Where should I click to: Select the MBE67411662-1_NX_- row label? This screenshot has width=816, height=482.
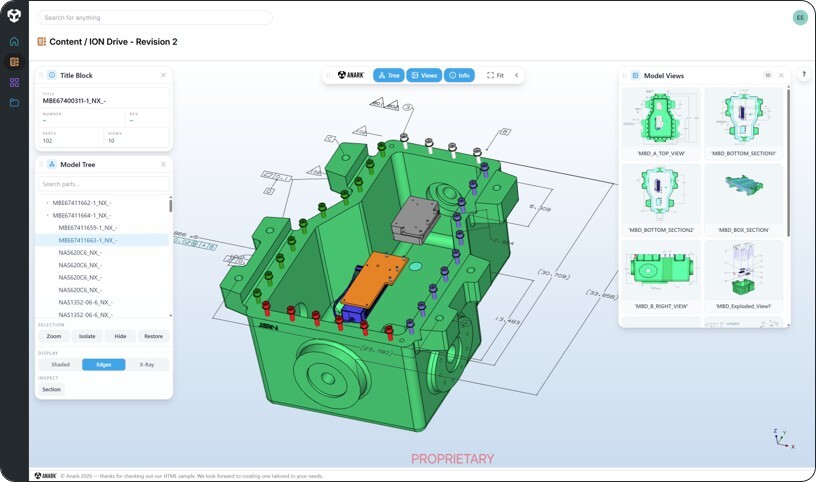point(82,203)
